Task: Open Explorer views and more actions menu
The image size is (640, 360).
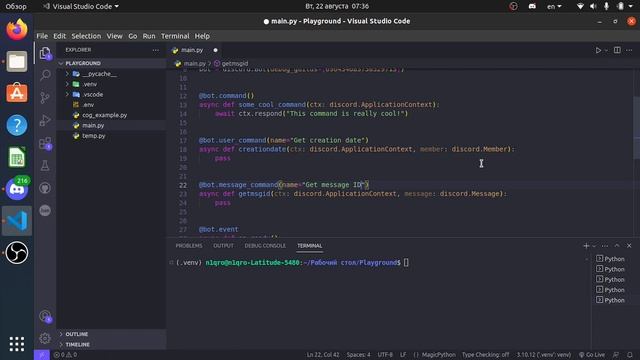Action: point(156,50)
